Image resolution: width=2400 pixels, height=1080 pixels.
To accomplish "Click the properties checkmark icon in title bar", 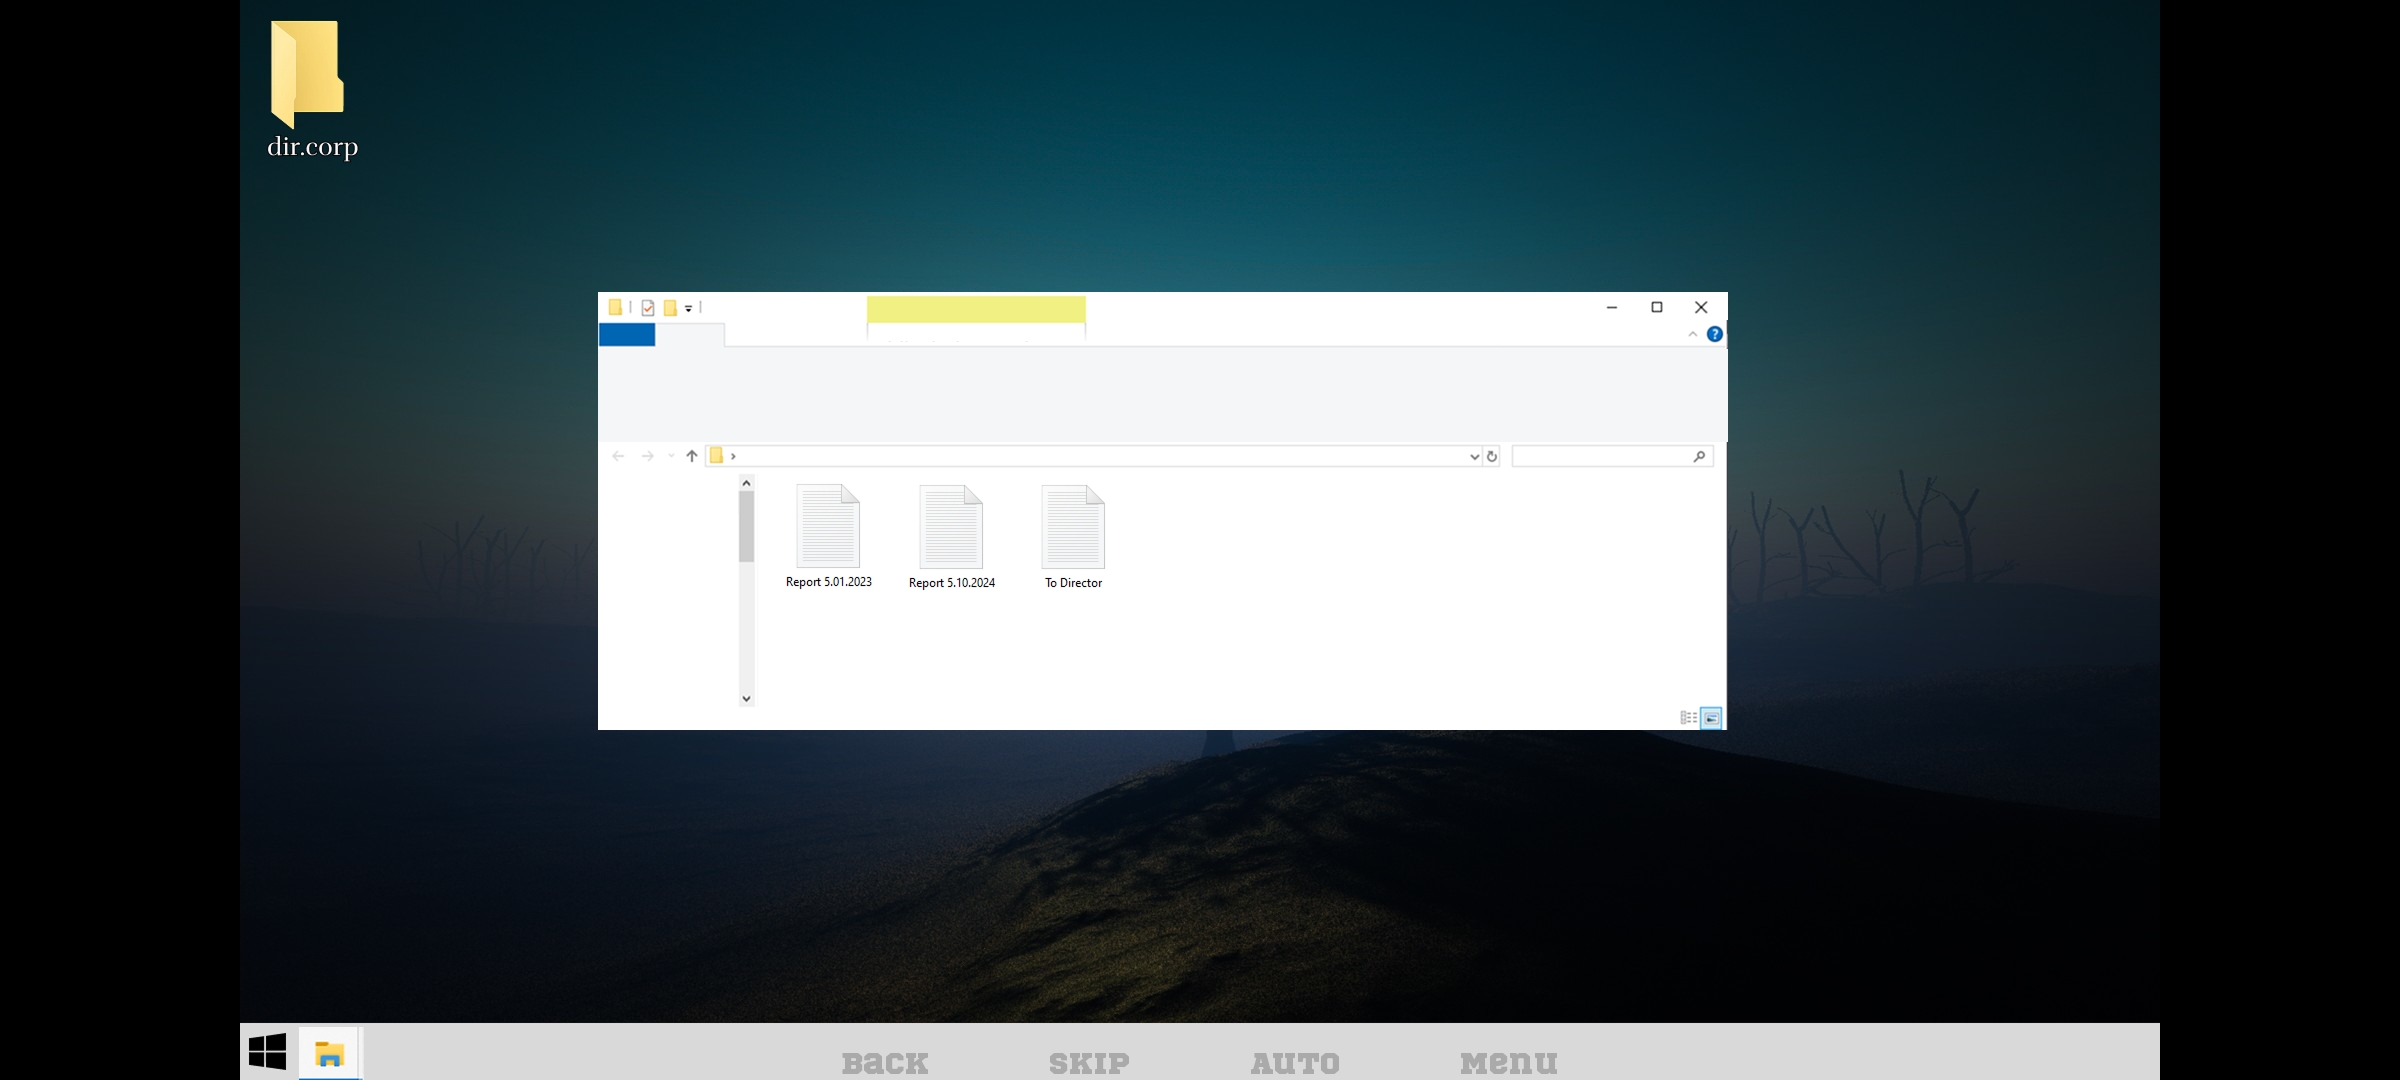I will (x=648, y=308).
